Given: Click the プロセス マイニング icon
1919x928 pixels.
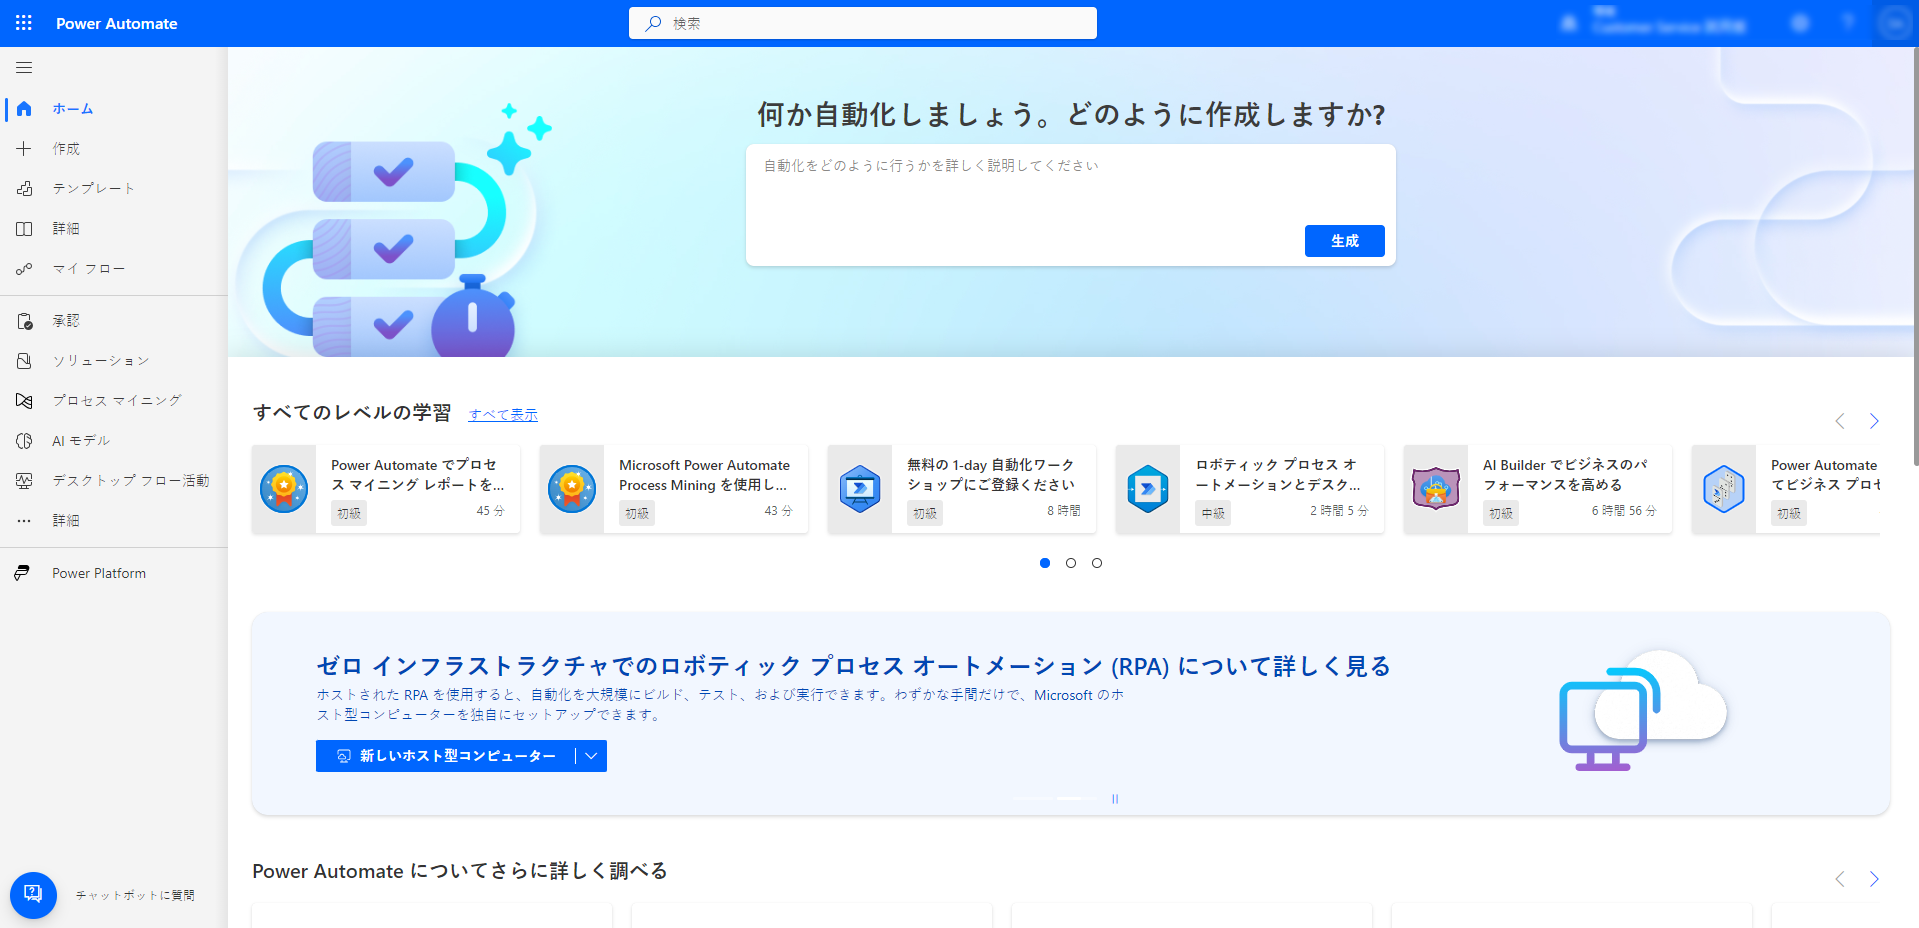Looking at the screenshot, I should (24, 401).
